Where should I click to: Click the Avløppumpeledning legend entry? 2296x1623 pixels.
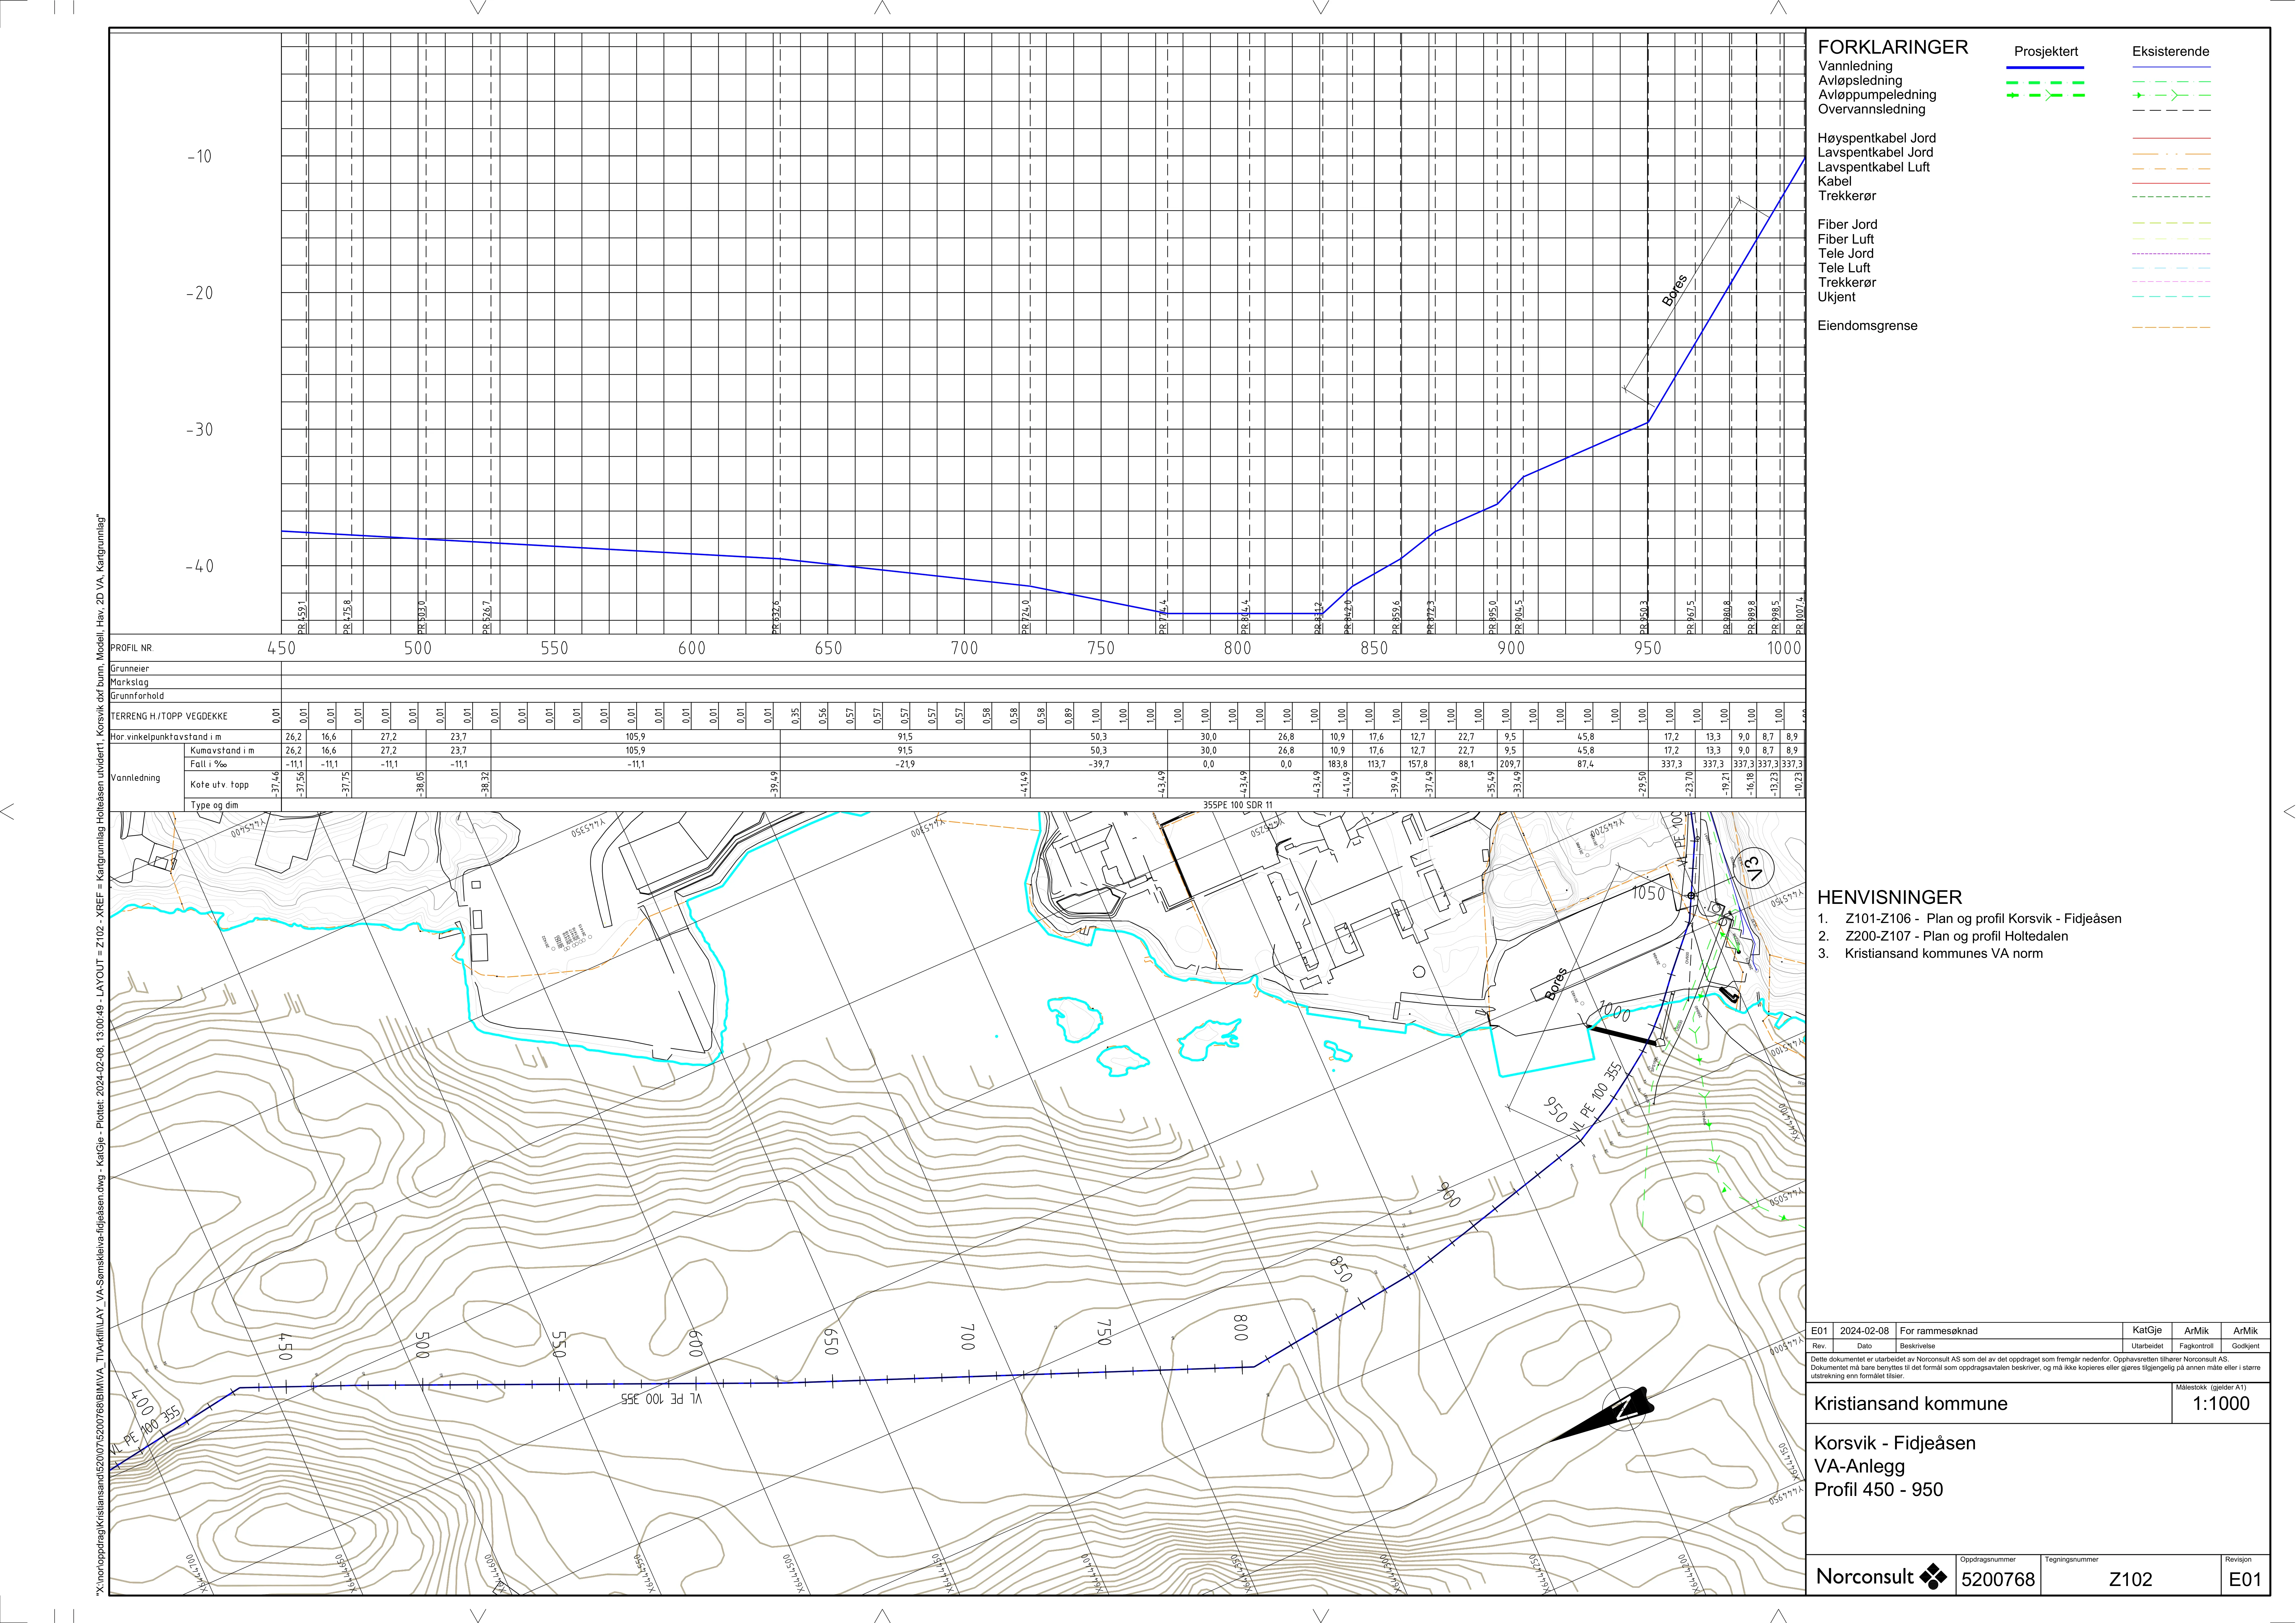click(1877, 95)
